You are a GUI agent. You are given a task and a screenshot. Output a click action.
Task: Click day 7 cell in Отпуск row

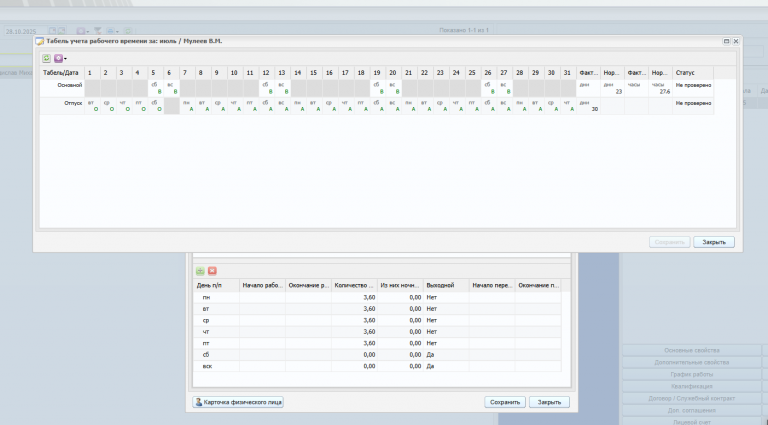click(x=188, y=106)
